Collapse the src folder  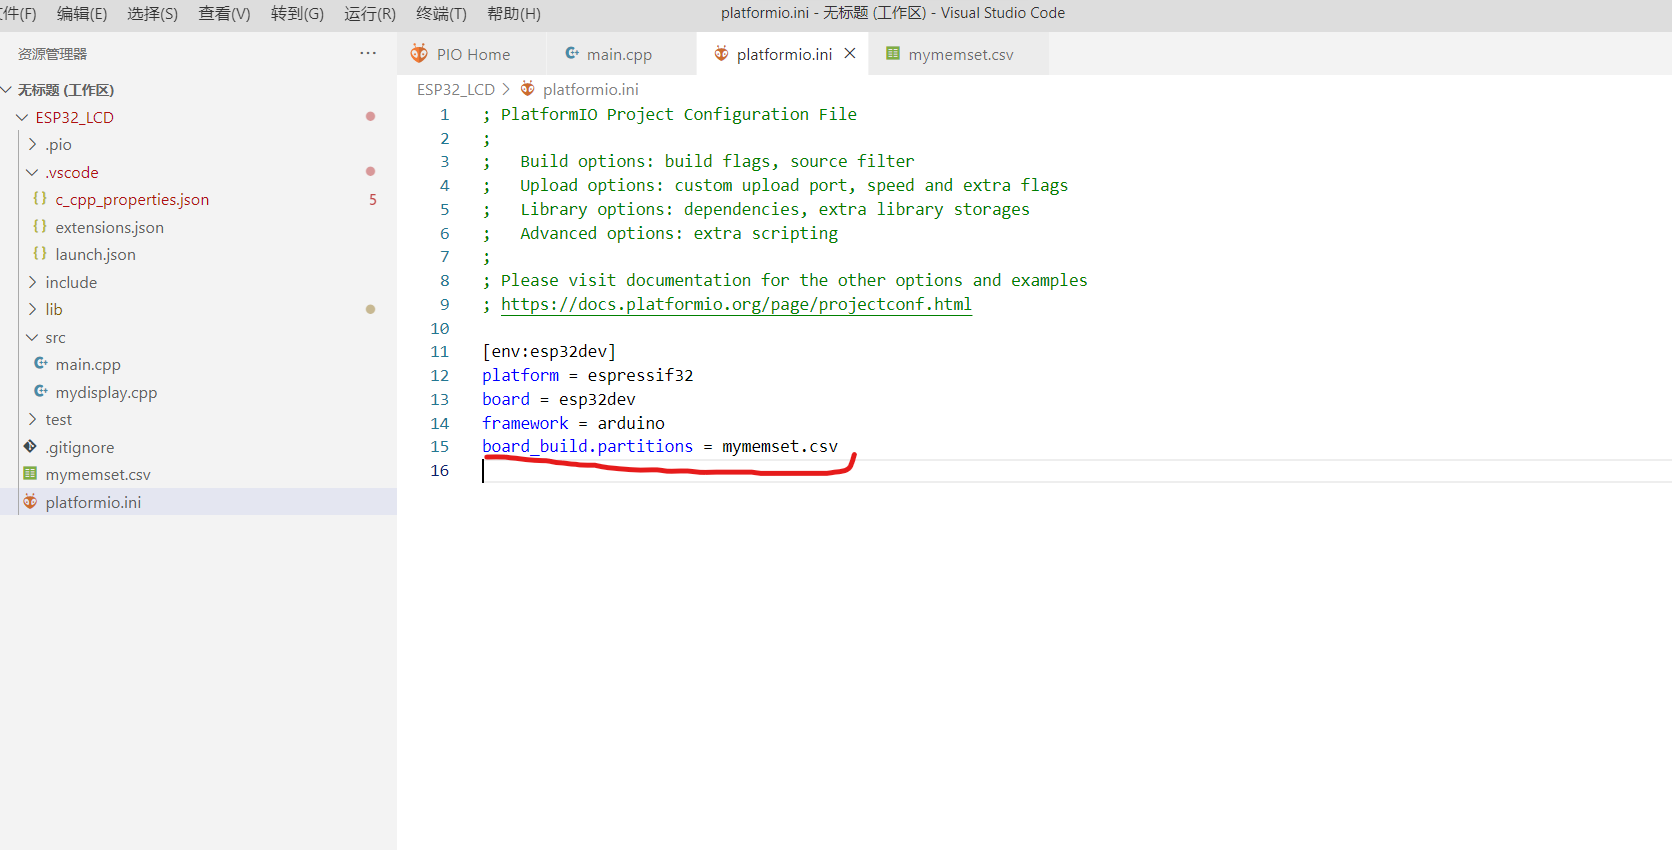tap(32, 337)
